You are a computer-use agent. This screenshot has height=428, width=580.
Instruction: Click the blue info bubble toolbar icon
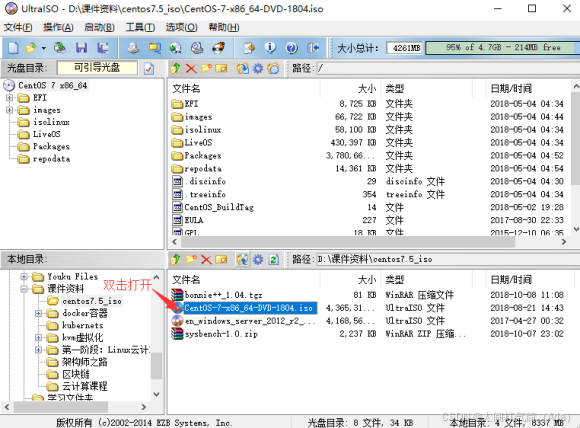point(270,48)
